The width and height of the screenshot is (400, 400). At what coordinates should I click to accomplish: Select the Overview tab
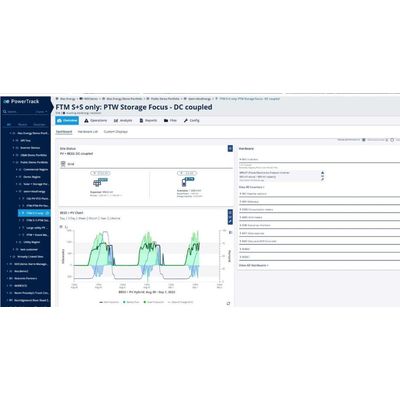click(x=67, y=120)
